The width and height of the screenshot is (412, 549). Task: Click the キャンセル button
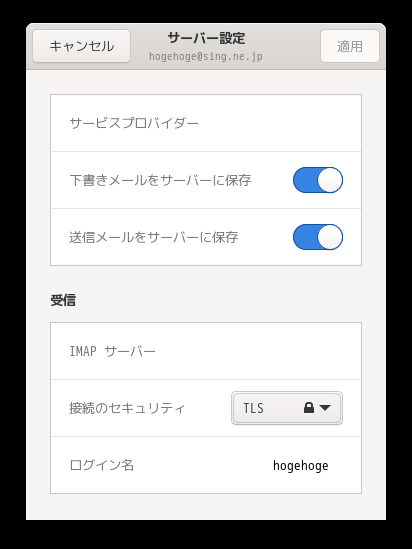tap(82, 46)
